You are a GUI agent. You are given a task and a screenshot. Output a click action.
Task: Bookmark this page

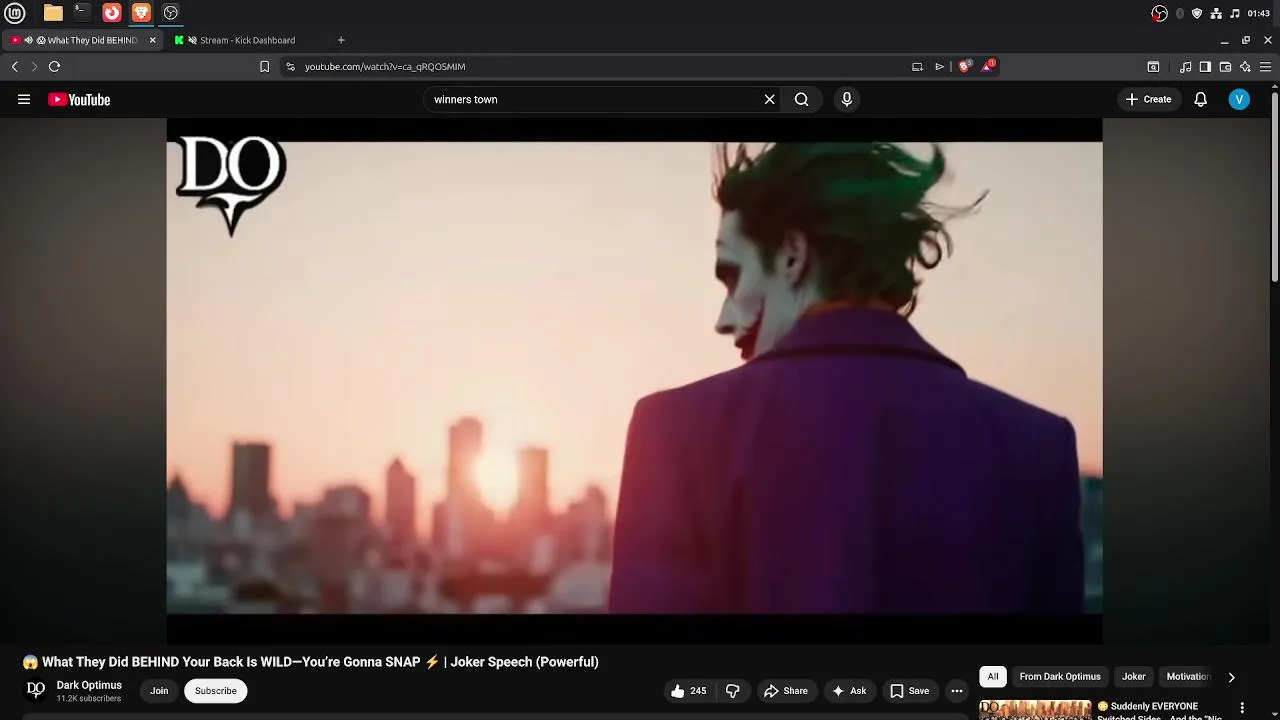point(264,66)
